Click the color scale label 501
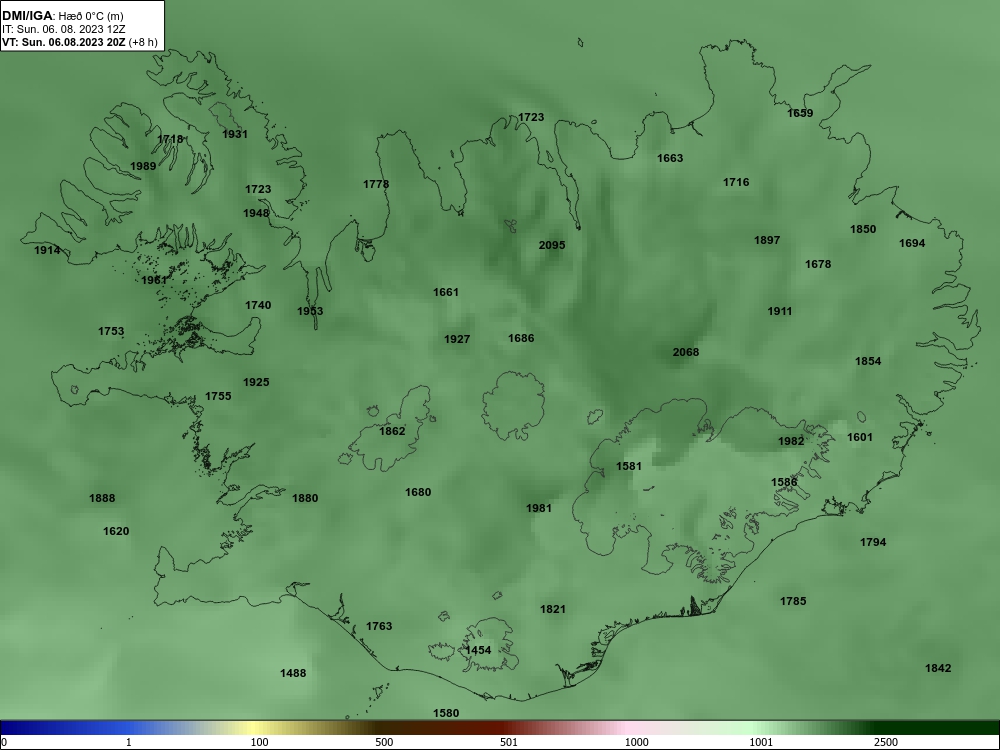The width and height of the screenshot is (1000, 750). pos(509,742)
